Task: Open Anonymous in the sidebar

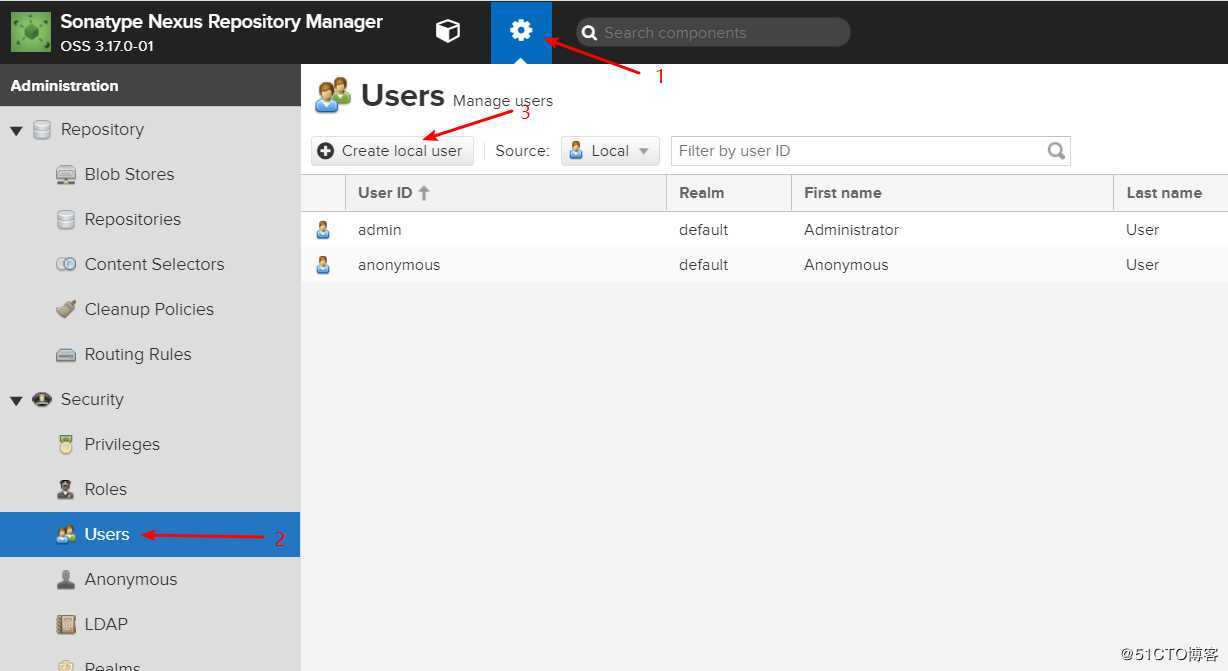Action: pyautogui.click(x=150, y=580)
